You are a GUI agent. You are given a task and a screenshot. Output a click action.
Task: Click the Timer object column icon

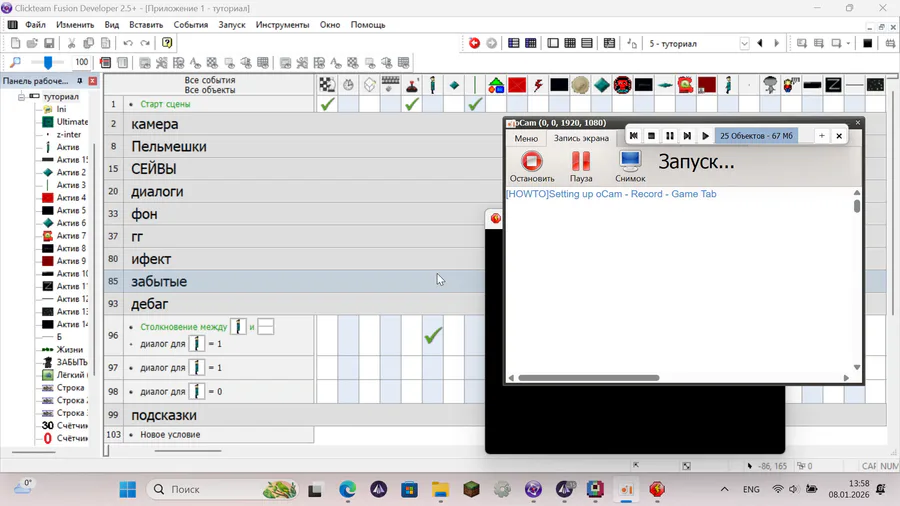pyautogui.click(x=348, y=85)
